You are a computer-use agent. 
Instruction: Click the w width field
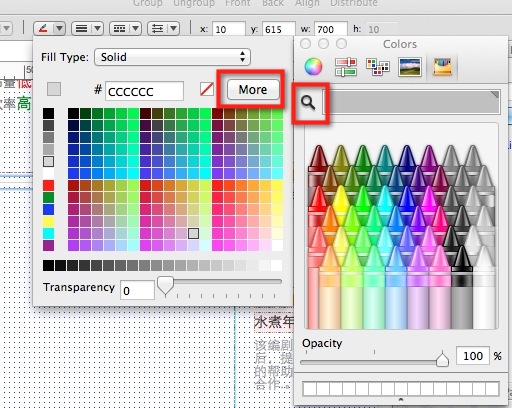coord(331,29)
